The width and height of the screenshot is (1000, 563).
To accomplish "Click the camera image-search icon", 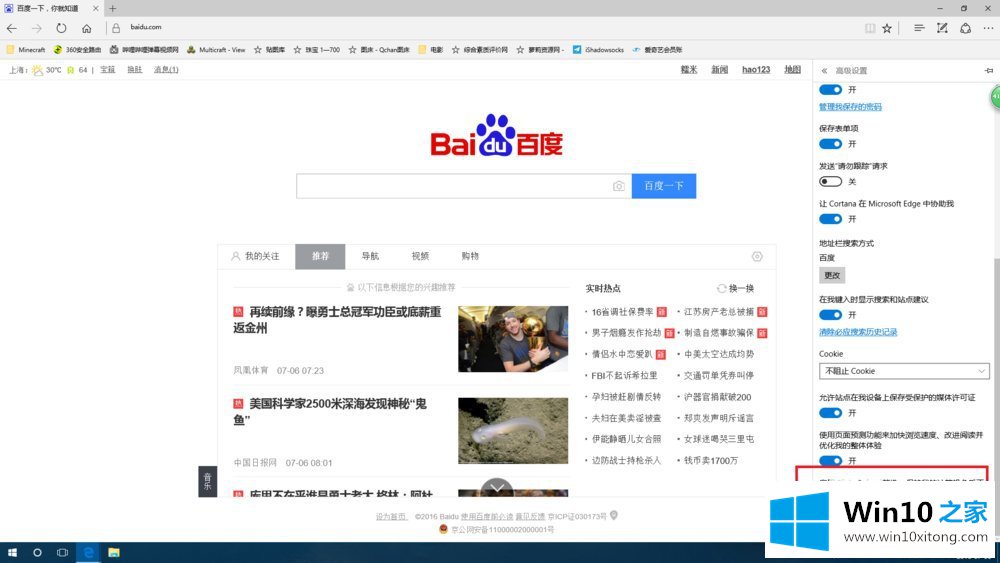I will pyautogui.click(x=619, y=186).
